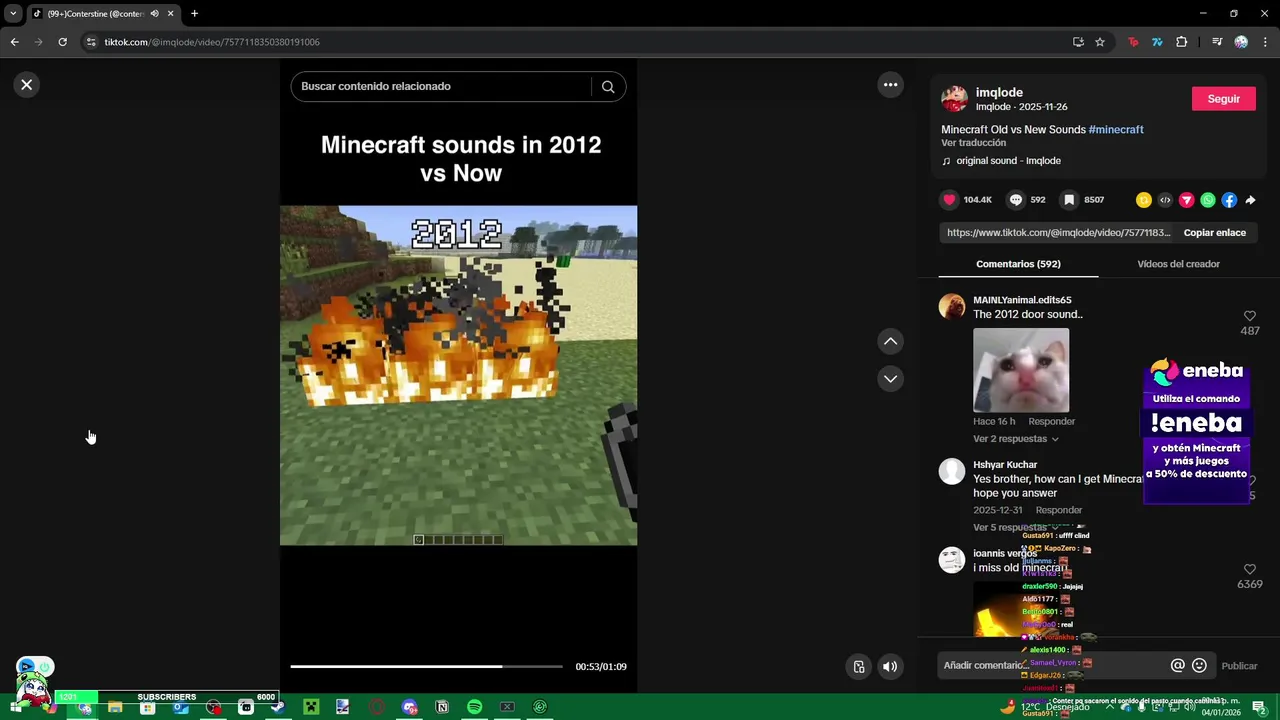Go to next video with down arrow

[890, 378]
